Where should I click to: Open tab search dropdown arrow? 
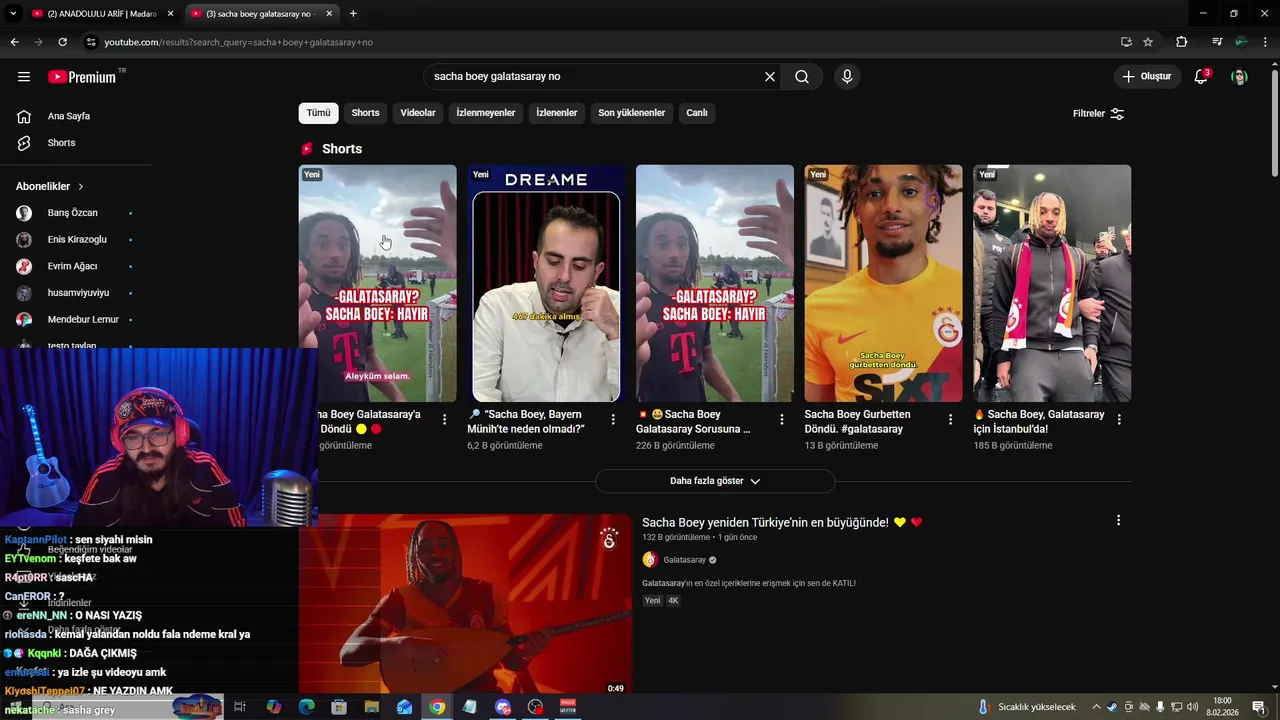tap(13, 14)
